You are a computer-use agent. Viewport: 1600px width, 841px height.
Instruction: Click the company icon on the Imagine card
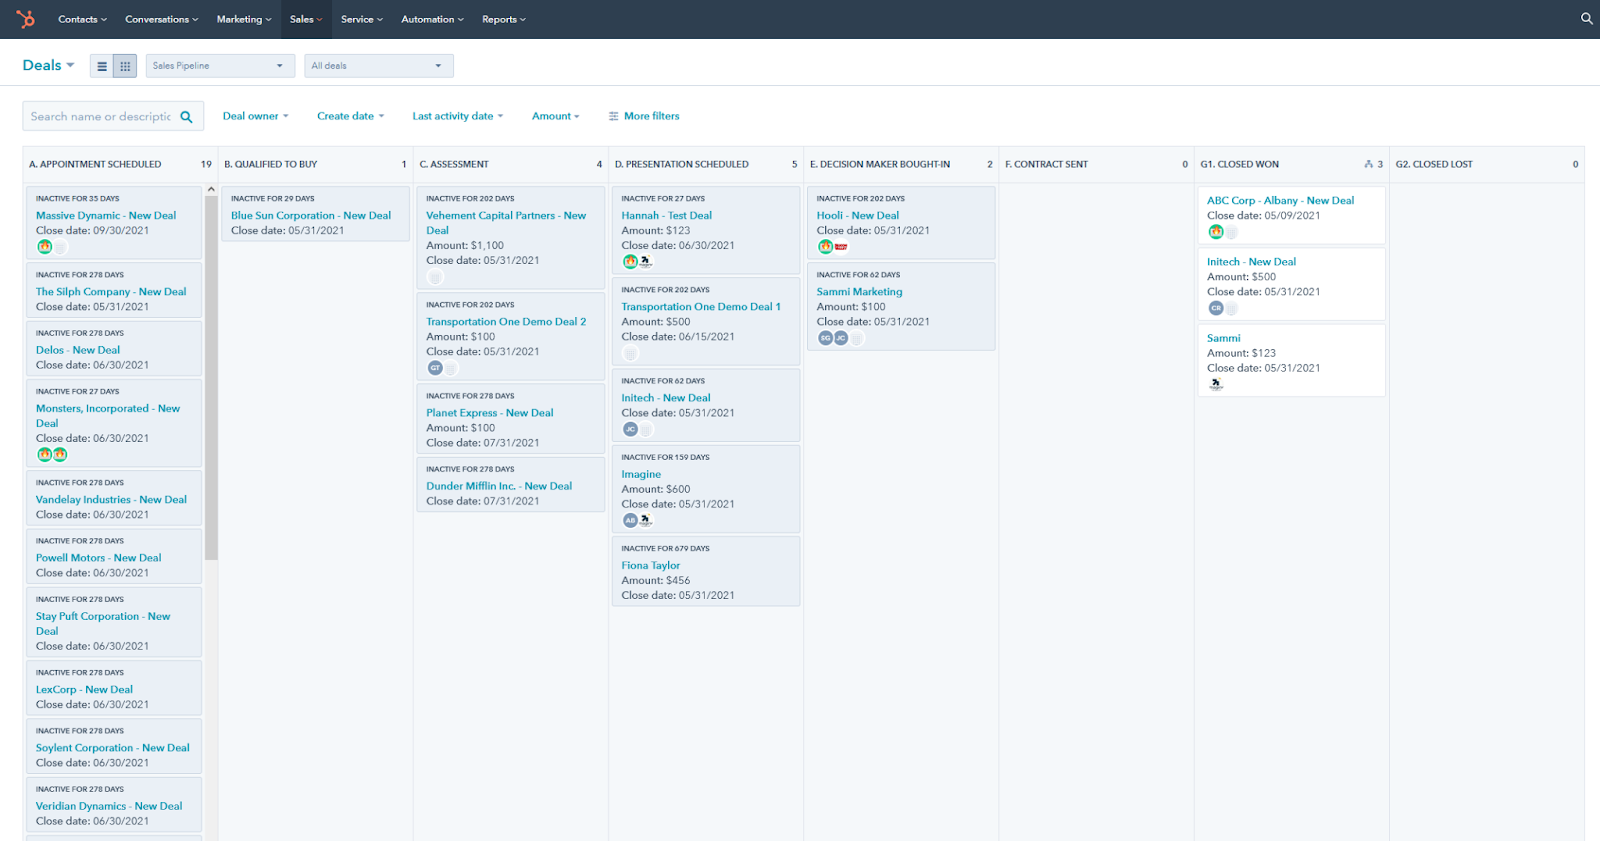[x=646, y=520]
